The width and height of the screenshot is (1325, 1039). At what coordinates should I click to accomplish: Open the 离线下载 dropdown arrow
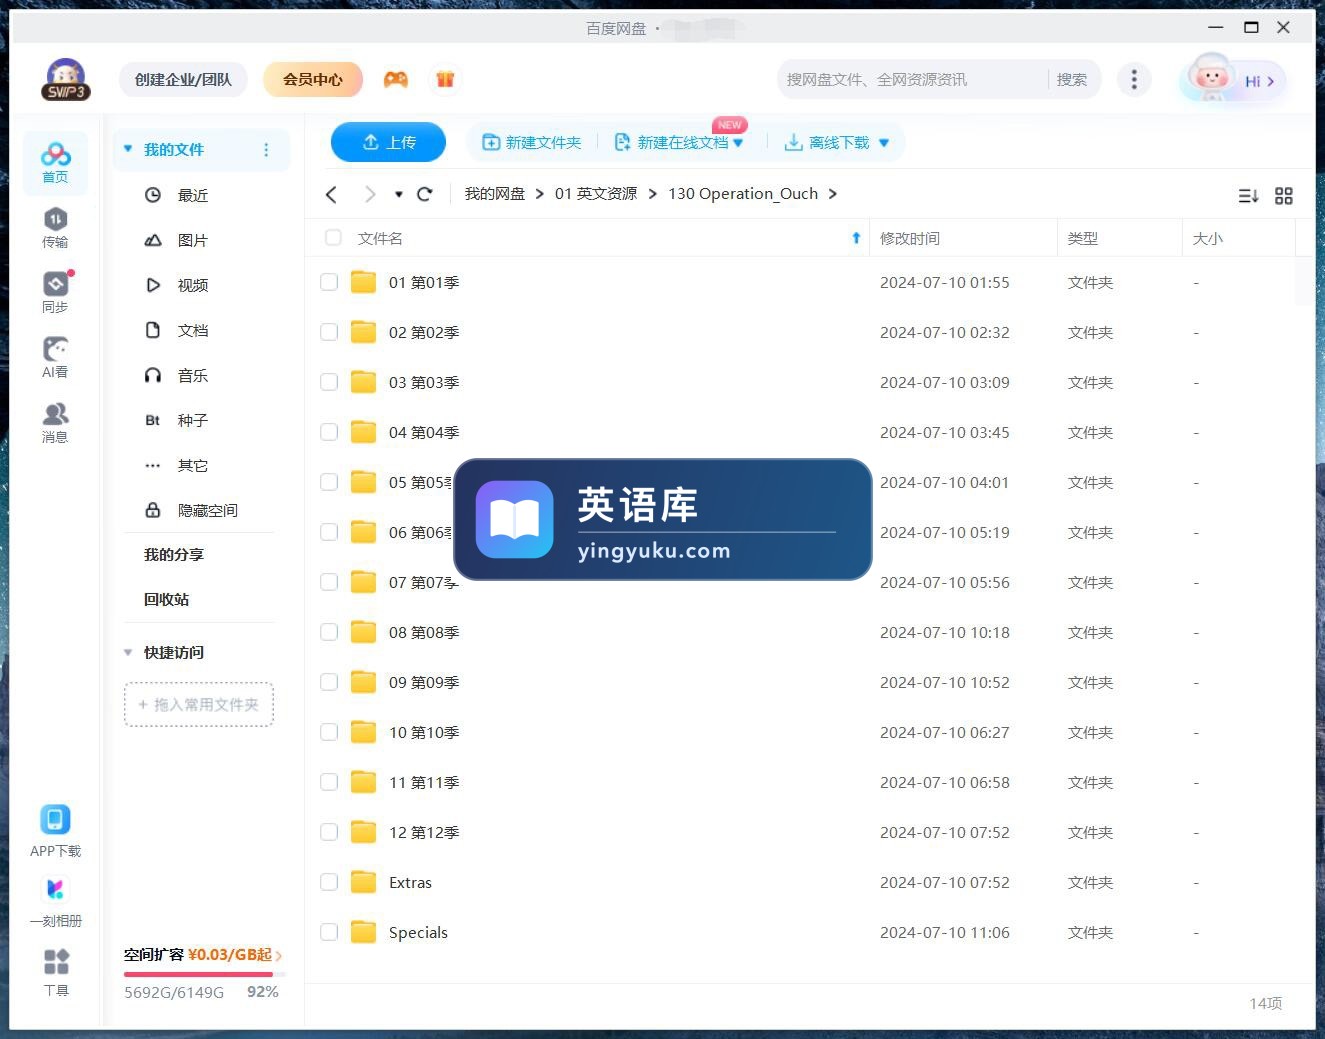pos(884,143)
